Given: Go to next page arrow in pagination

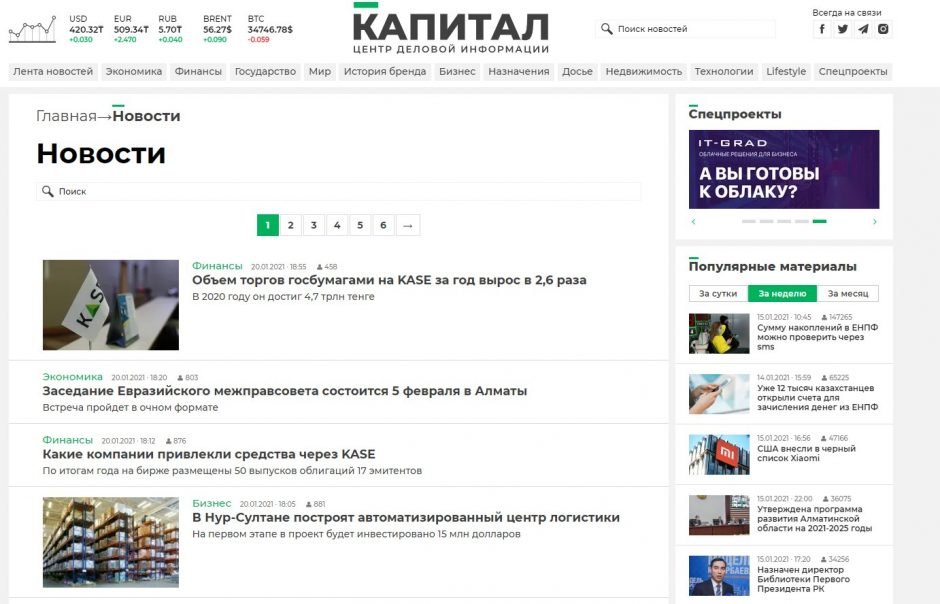Looking at the screenshot, I should (407, 226).
